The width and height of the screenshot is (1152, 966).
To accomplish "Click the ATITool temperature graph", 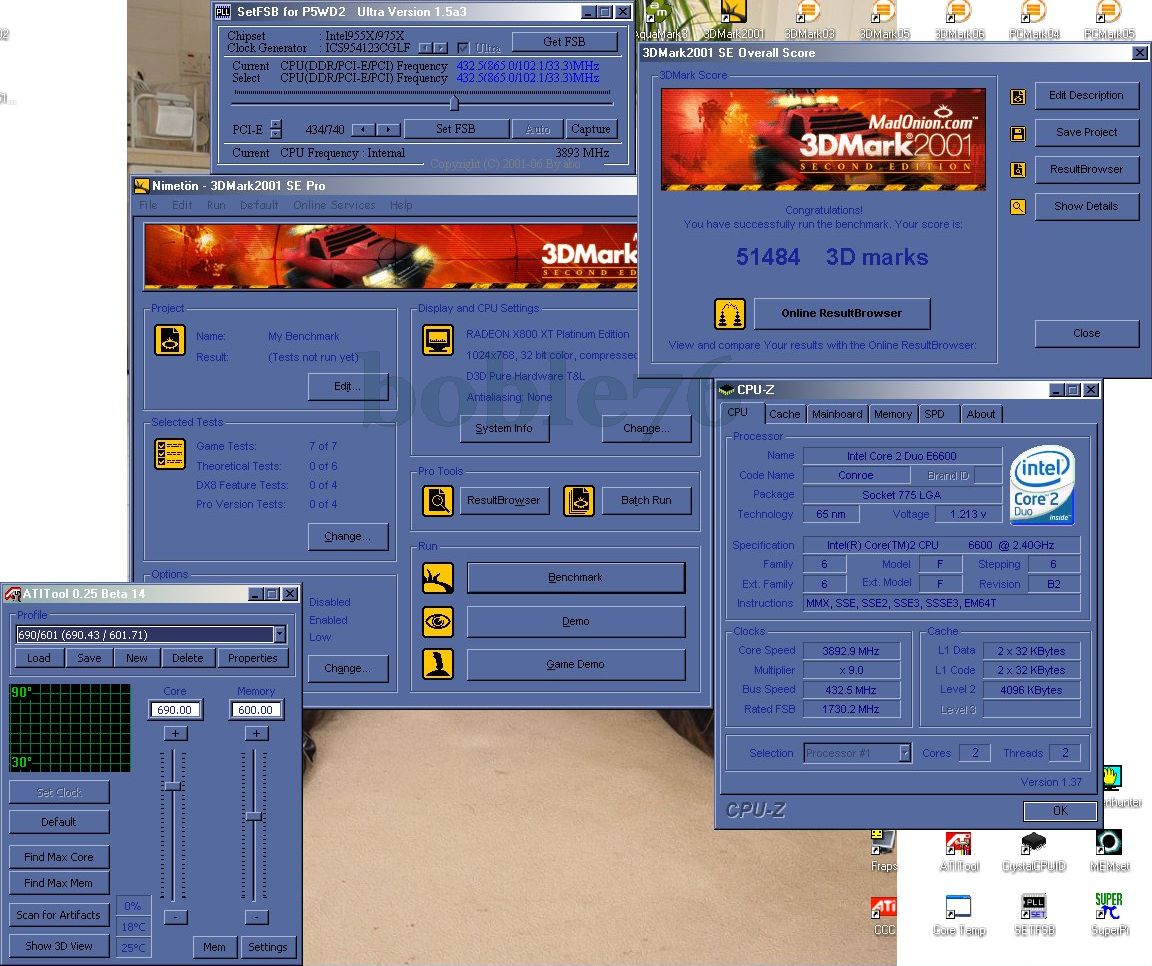I will [x=70, y=727].
